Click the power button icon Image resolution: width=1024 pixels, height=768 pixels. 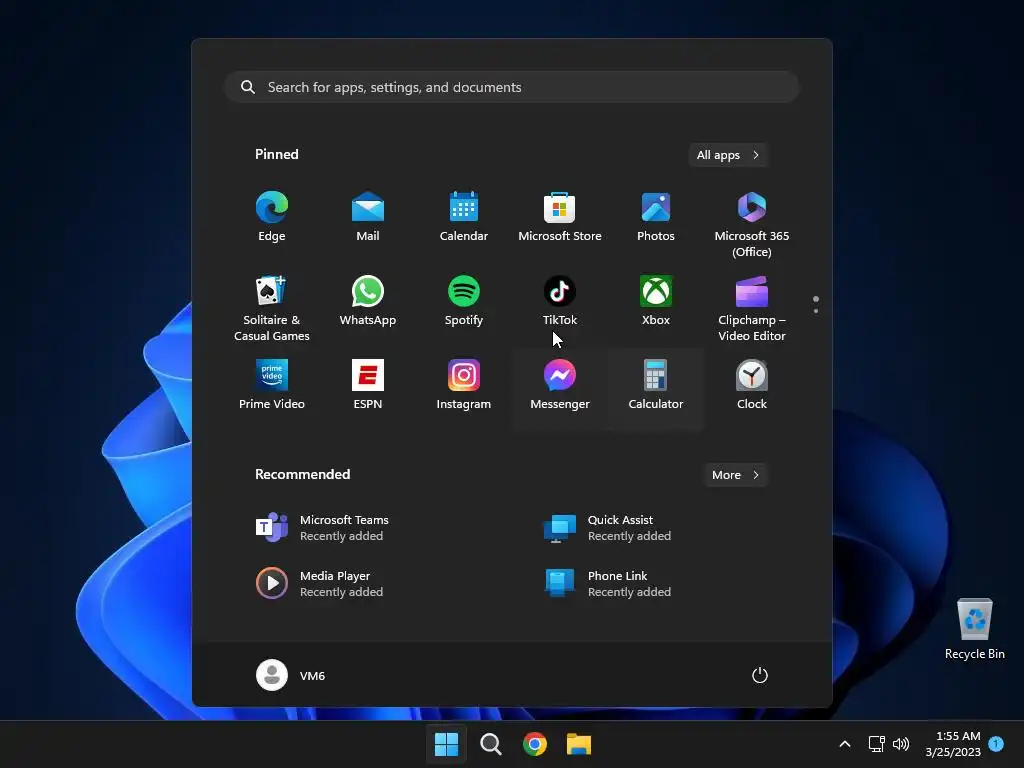point(760,675)
